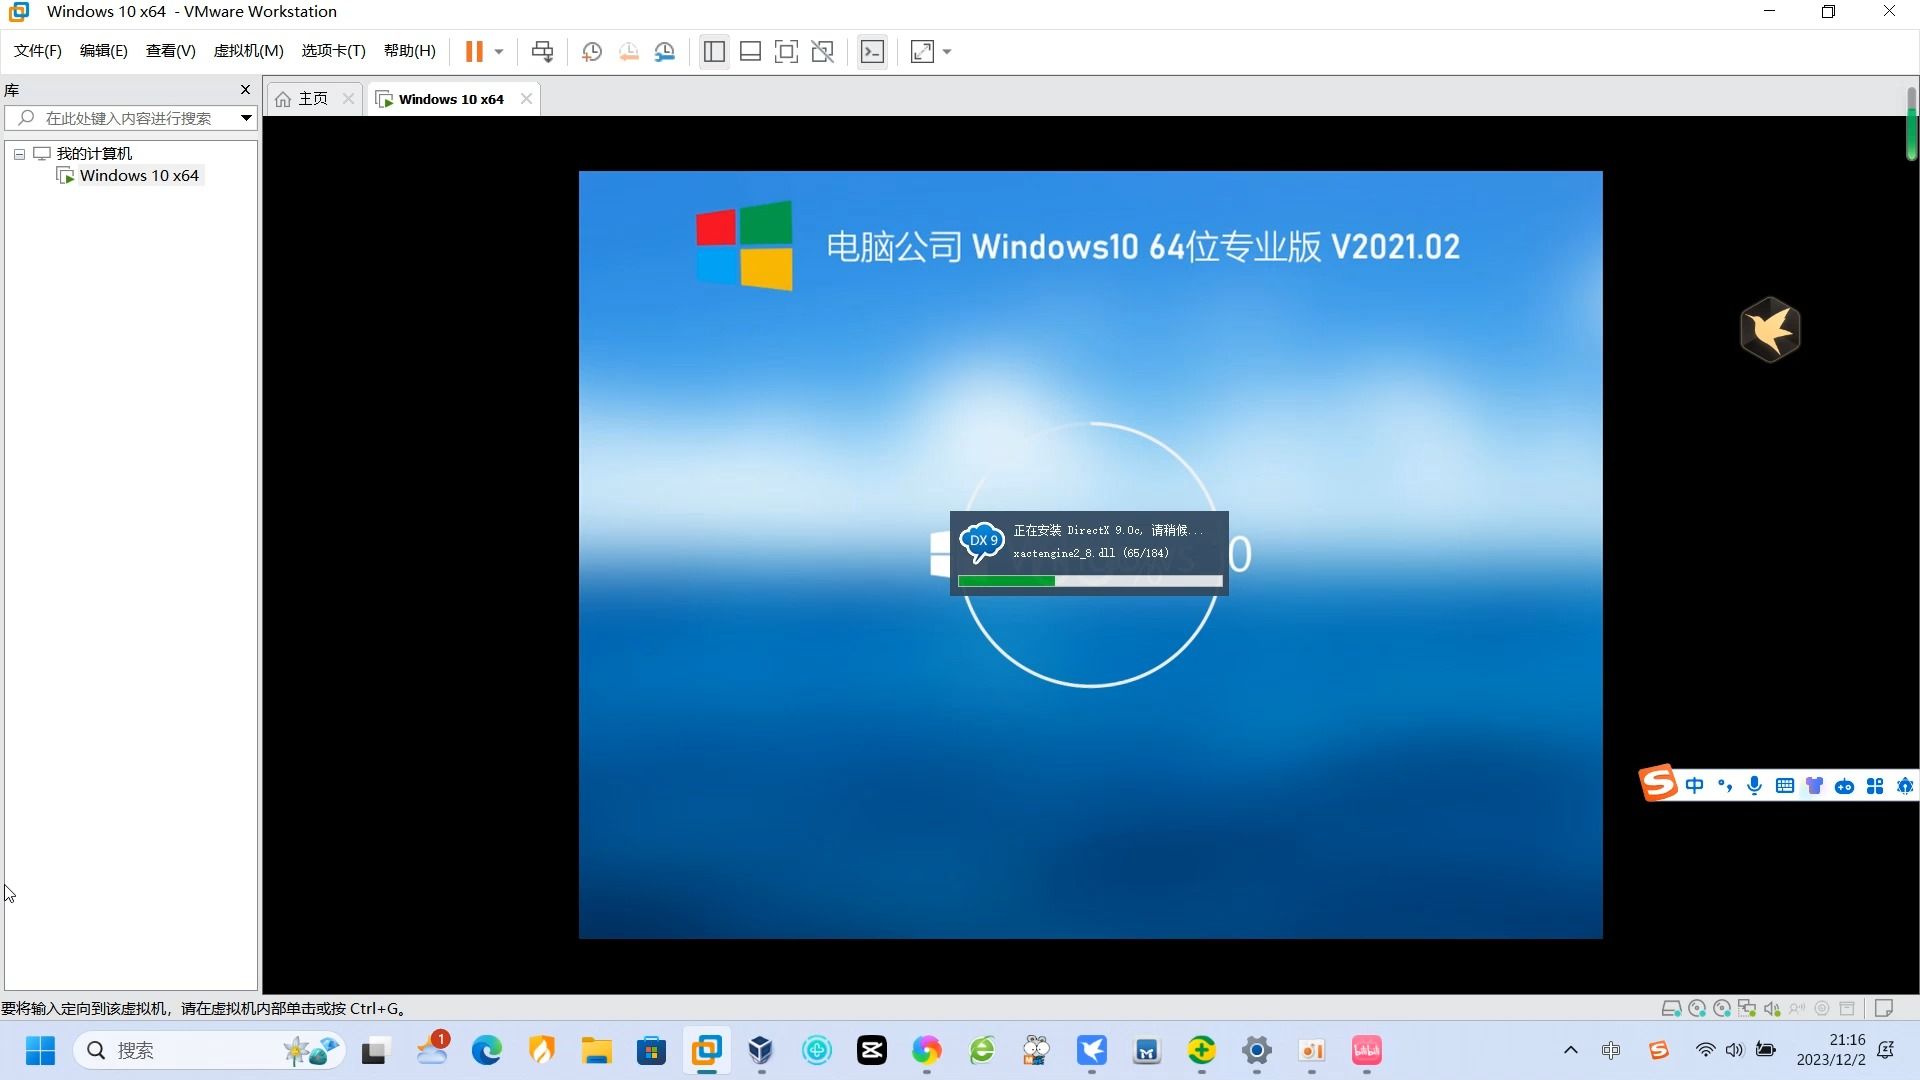Open the 查看(V) menu
Image resolution: width=1920 pixels, height=1080 pixels.
coord(171,51)
